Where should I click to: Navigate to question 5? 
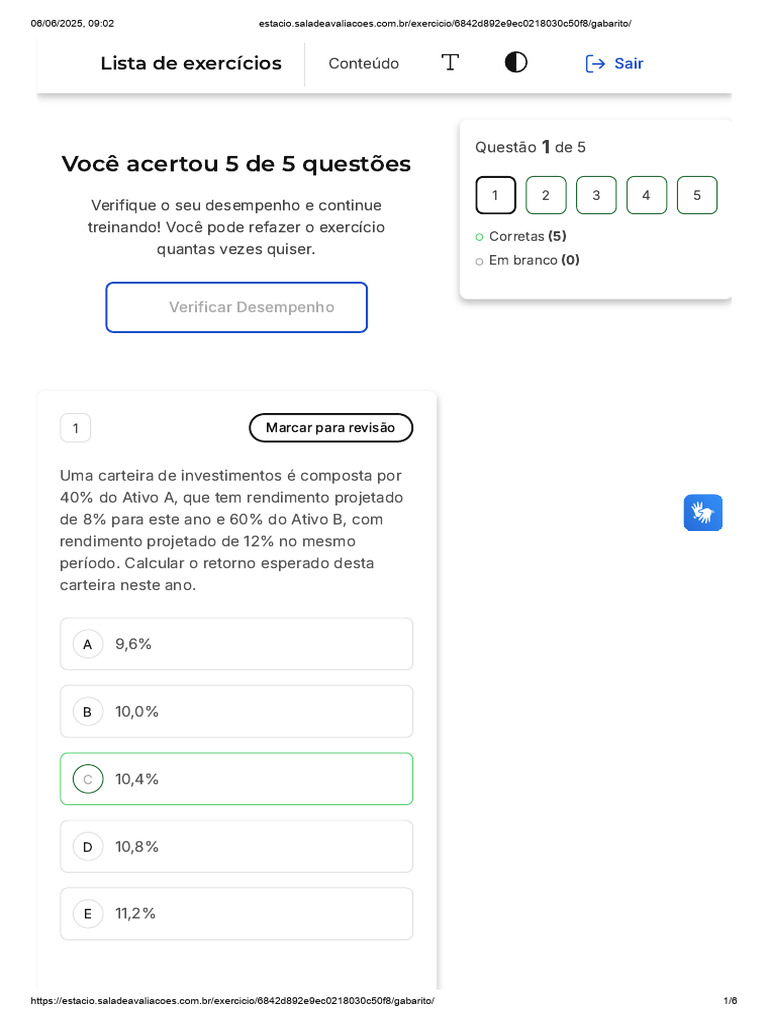(x=697, y=195)
